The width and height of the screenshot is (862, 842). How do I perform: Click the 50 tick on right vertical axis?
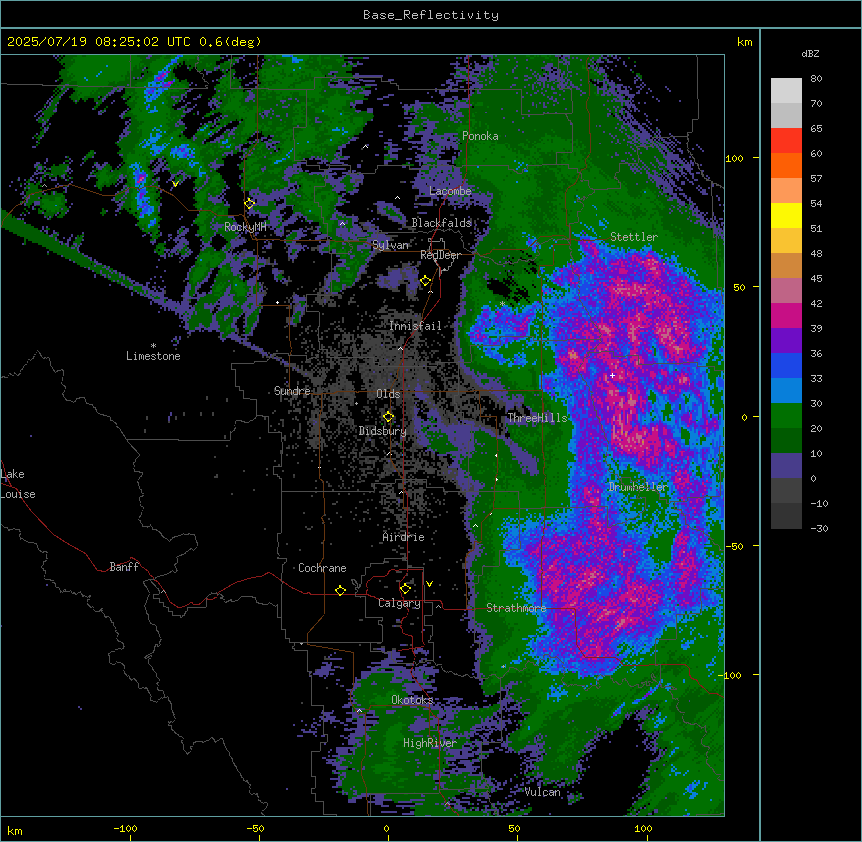[739, 287]
